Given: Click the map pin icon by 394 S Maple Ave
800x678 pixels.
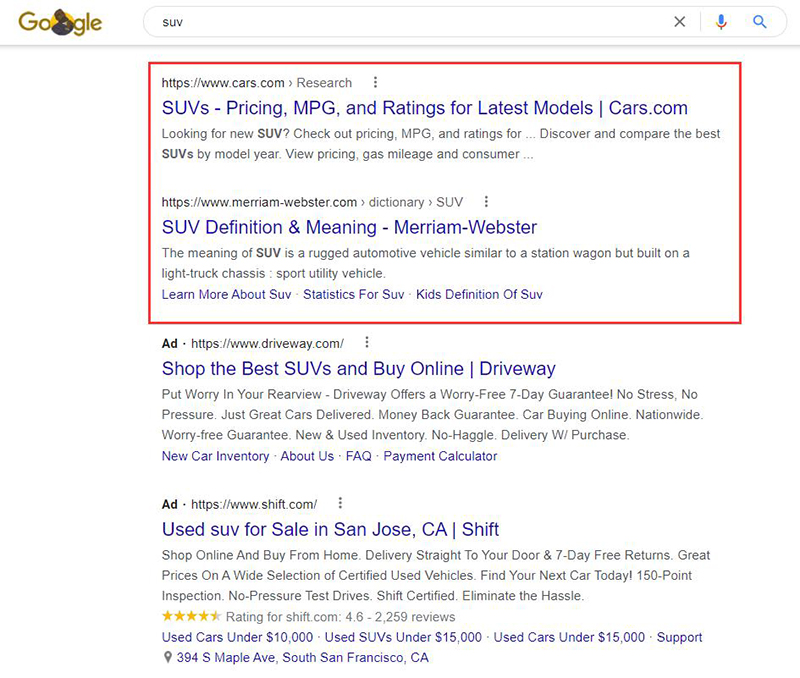Looking at the screenshot, I should click(x=167, y=657).
